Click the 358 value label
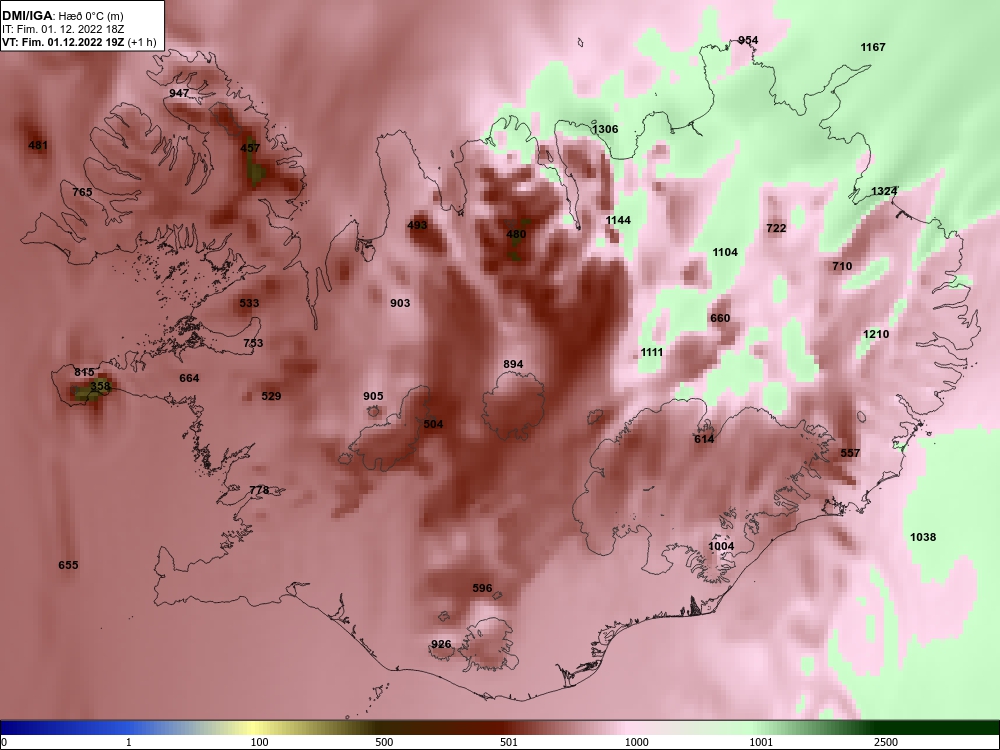1000x750 pixels. pyautogui.click(x=100, y=386)
